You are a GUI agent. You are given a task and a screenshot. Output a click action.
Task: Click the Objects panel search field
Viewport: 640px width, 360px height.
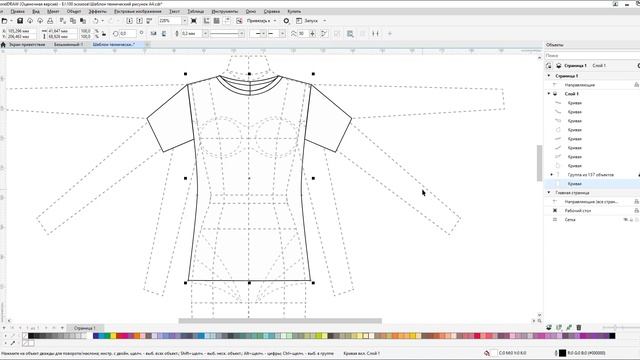[592, 55]
